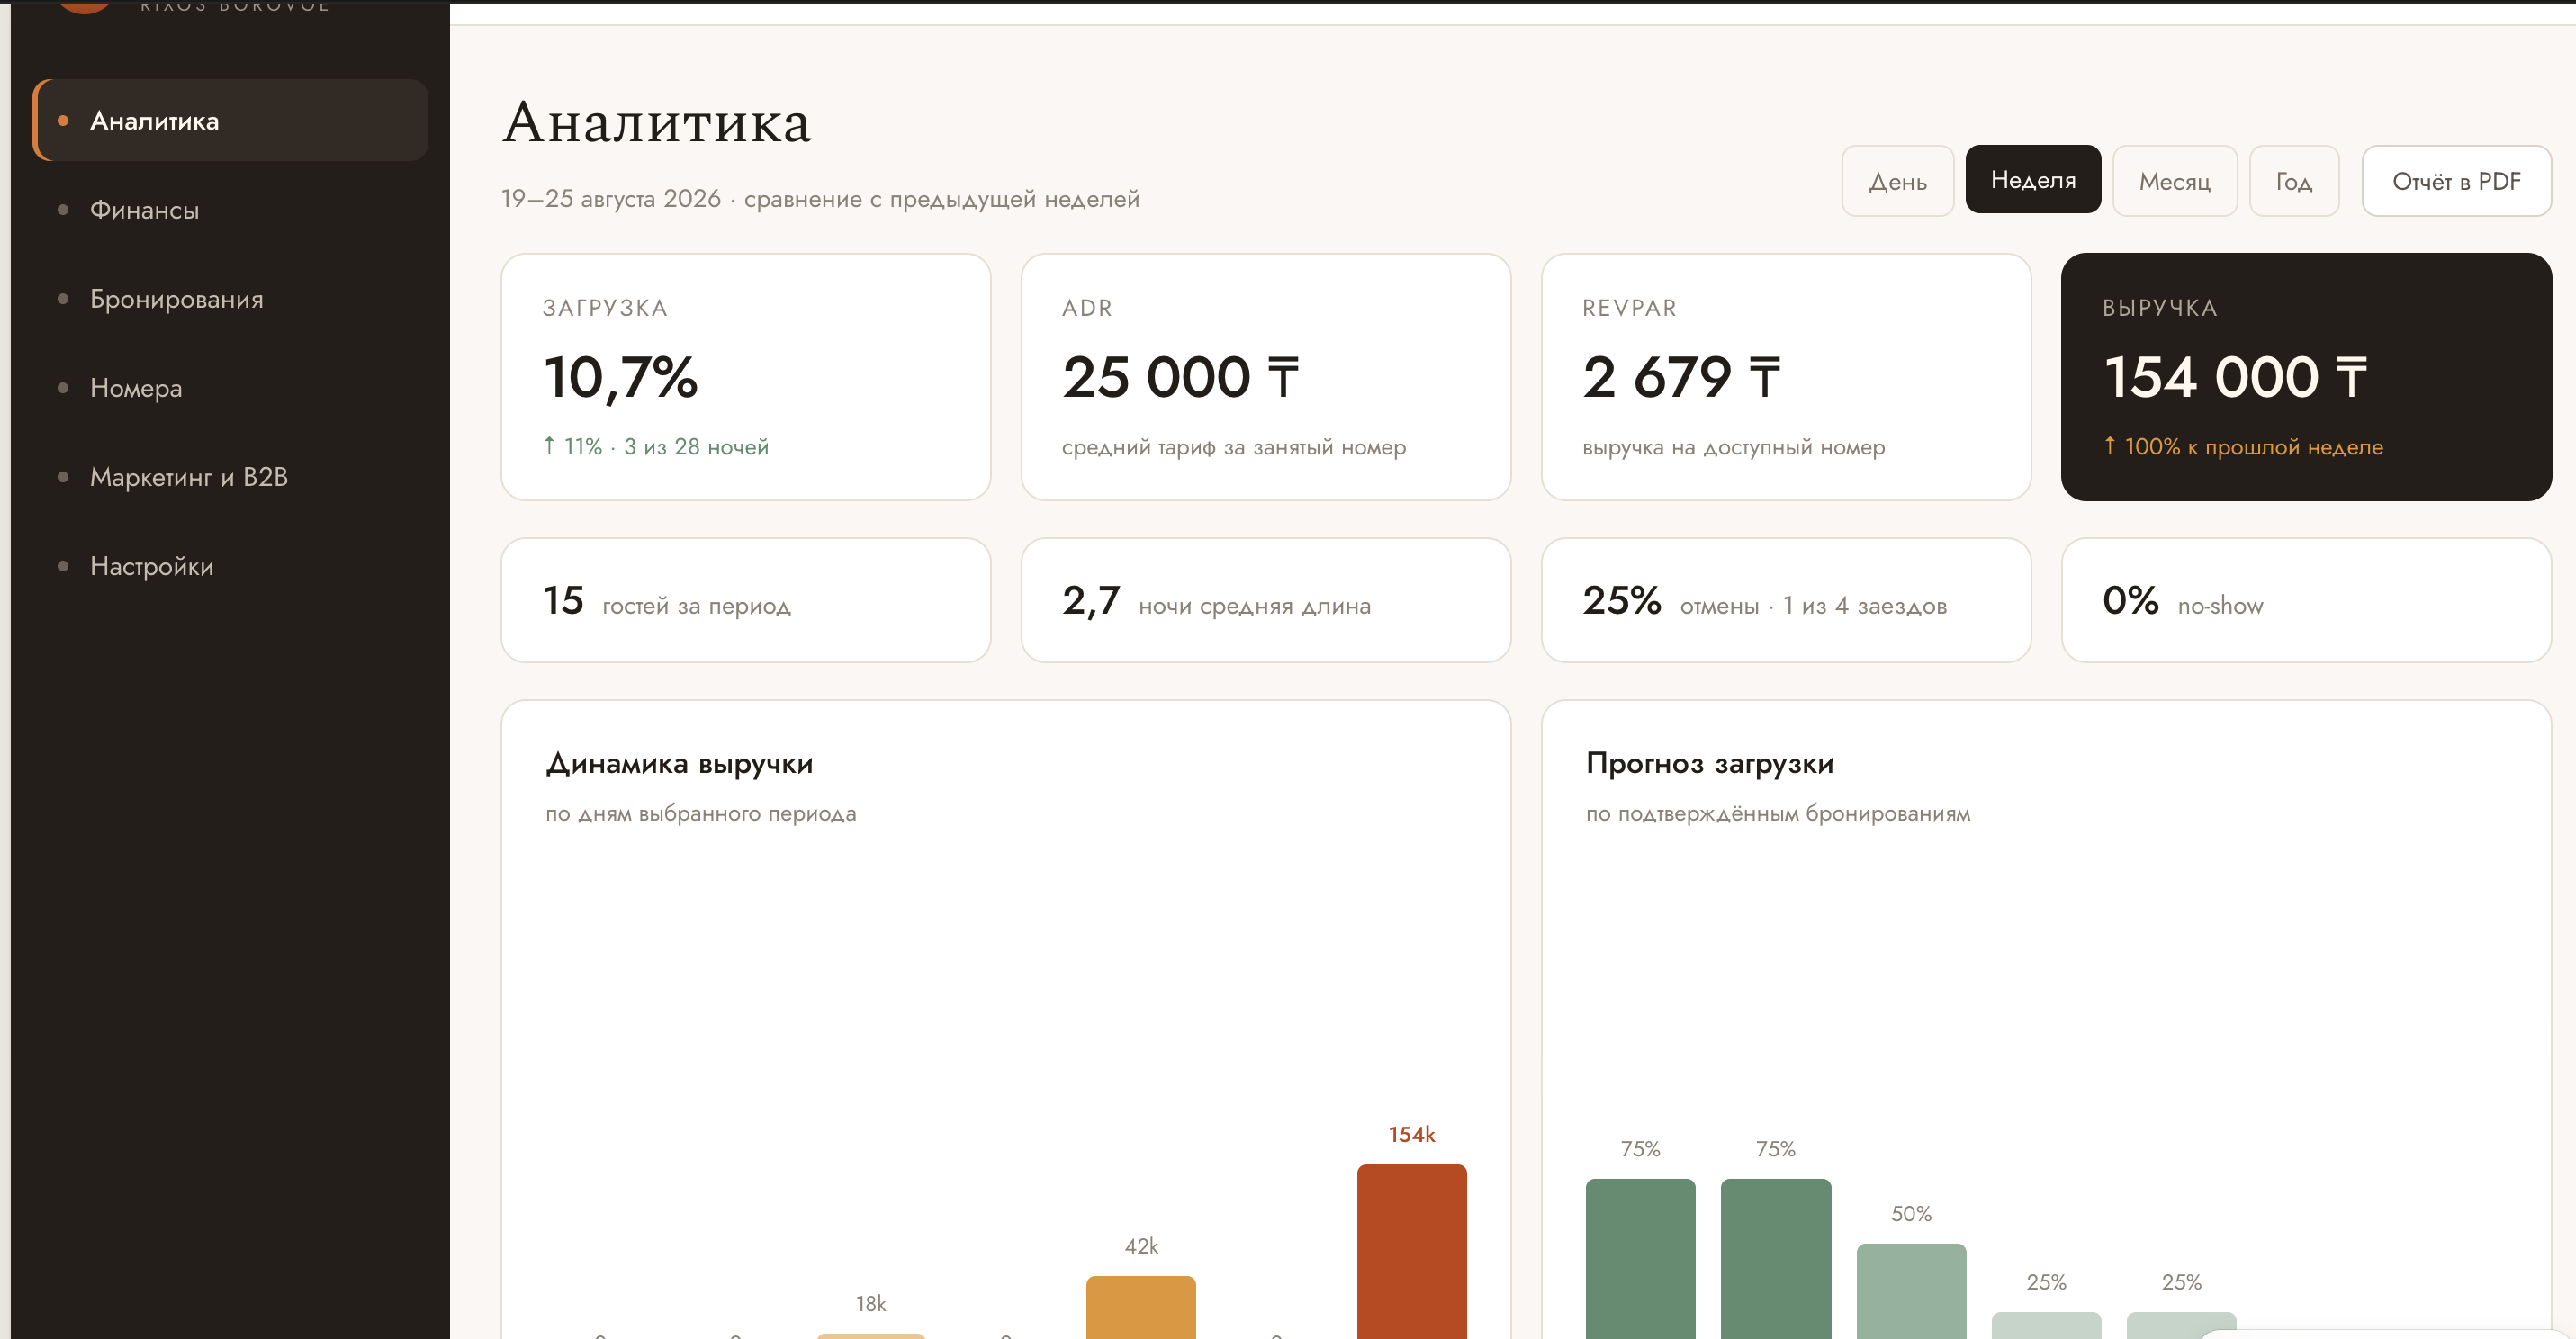Switch period to Месяц
2576x1339 pixels.
(2174, 181)
